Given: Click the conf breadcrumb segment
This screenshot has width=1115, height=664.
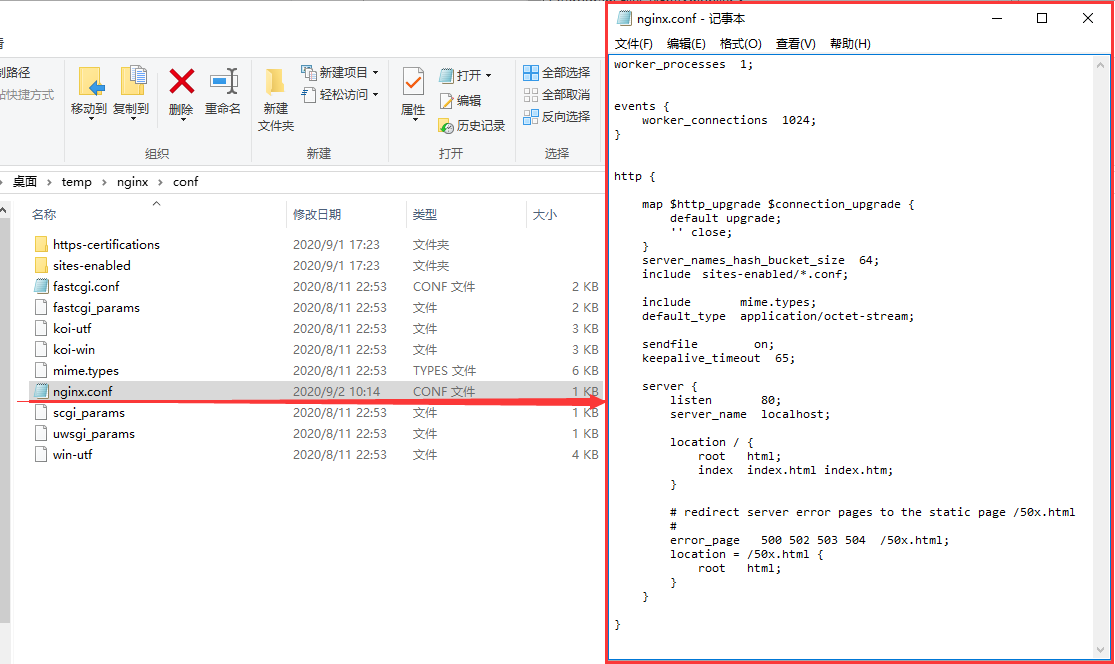Looking at the screenshot, I should [186, 182].
